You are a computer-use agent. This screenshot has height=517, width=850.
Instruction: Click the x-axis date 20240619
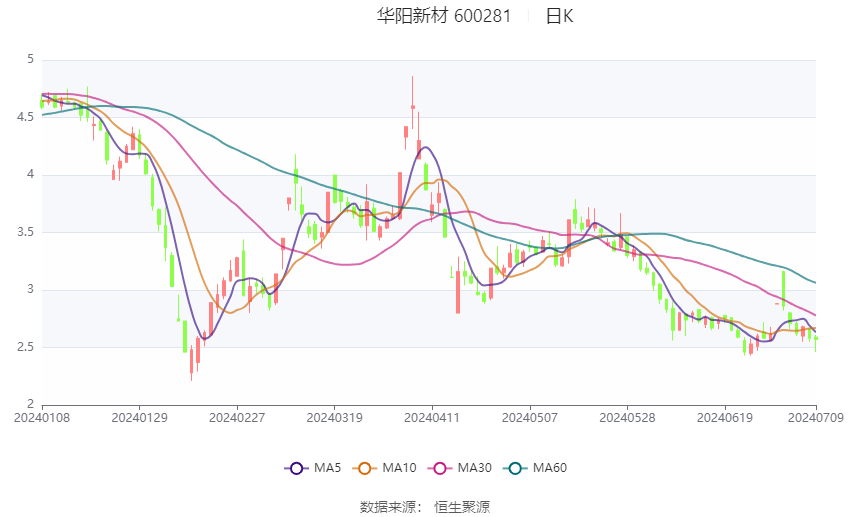tap(725, 418)
